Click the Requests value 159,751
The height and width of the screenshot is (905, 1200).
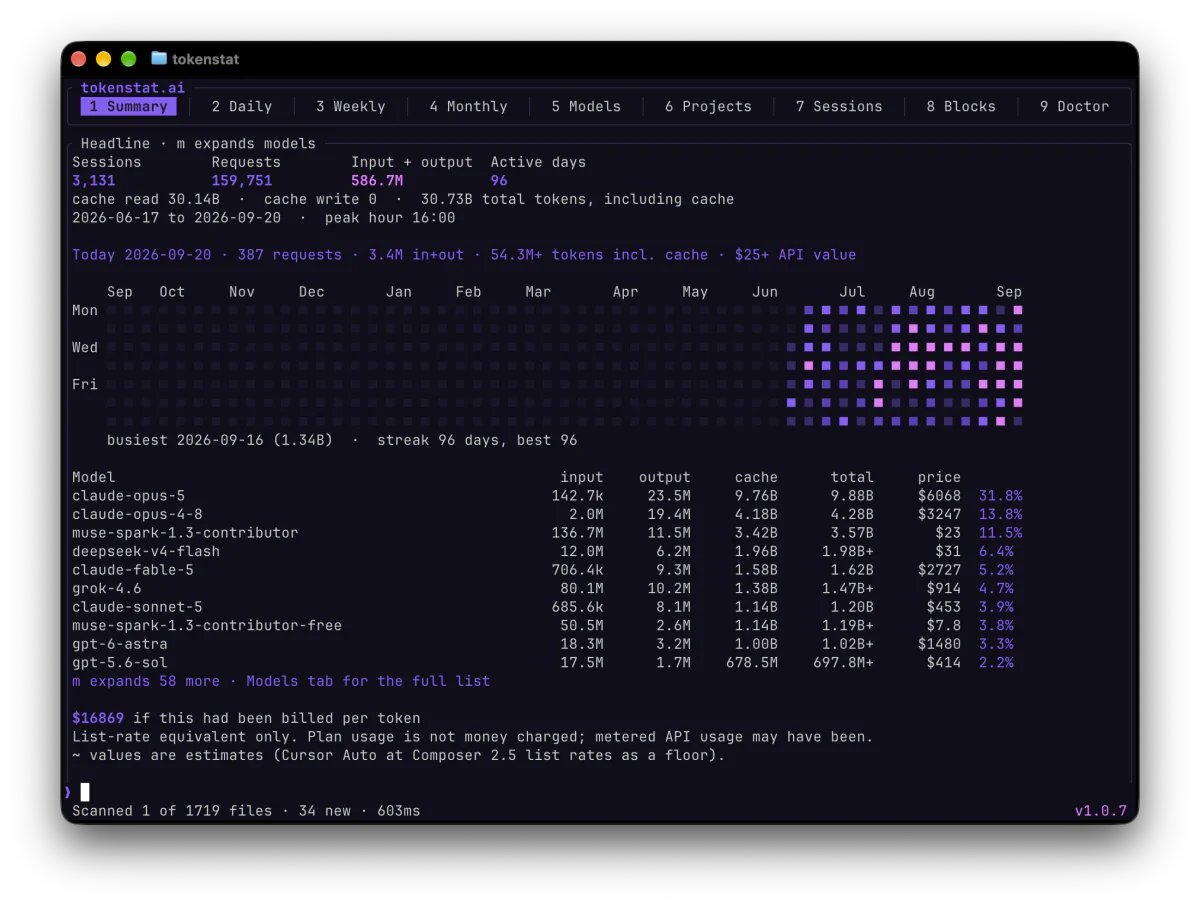242,181
